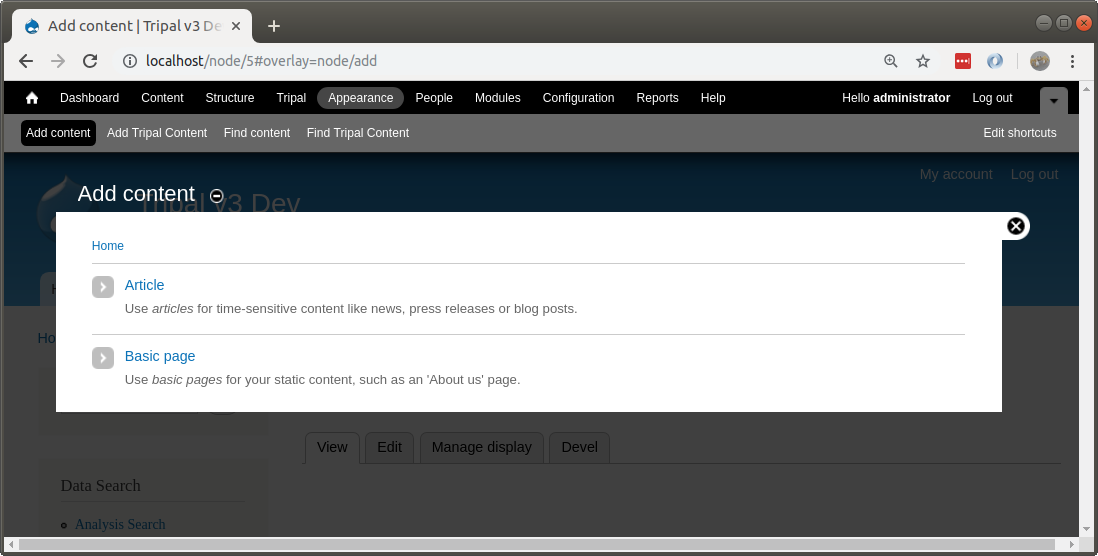
Task: Open a new browser tab
Action: [274, 26]
